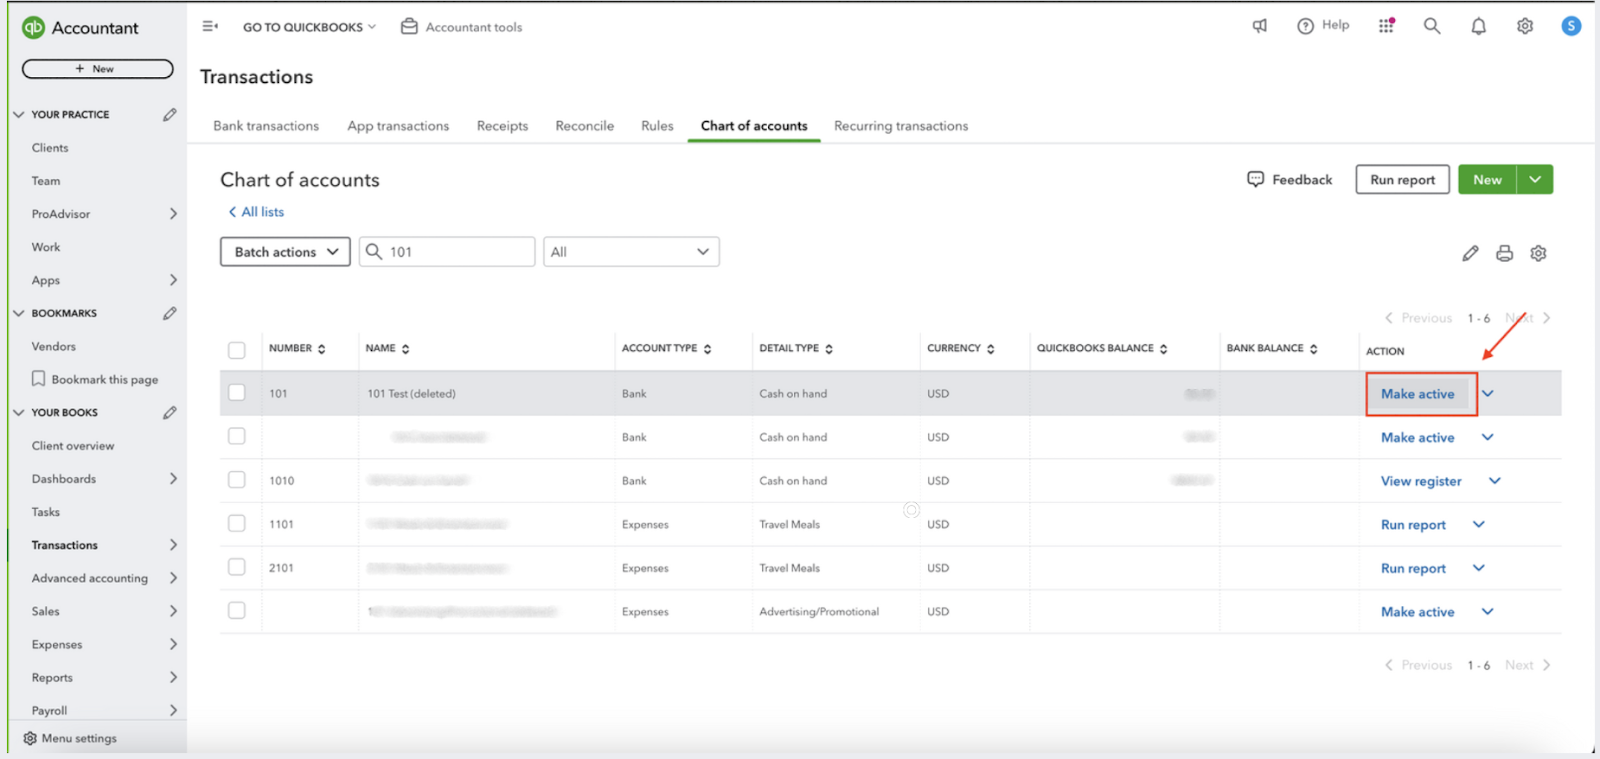The width and height of the screenshot is (1600, 759).
Task: Check the row 1010 checkbox
Action: [237, 480]
